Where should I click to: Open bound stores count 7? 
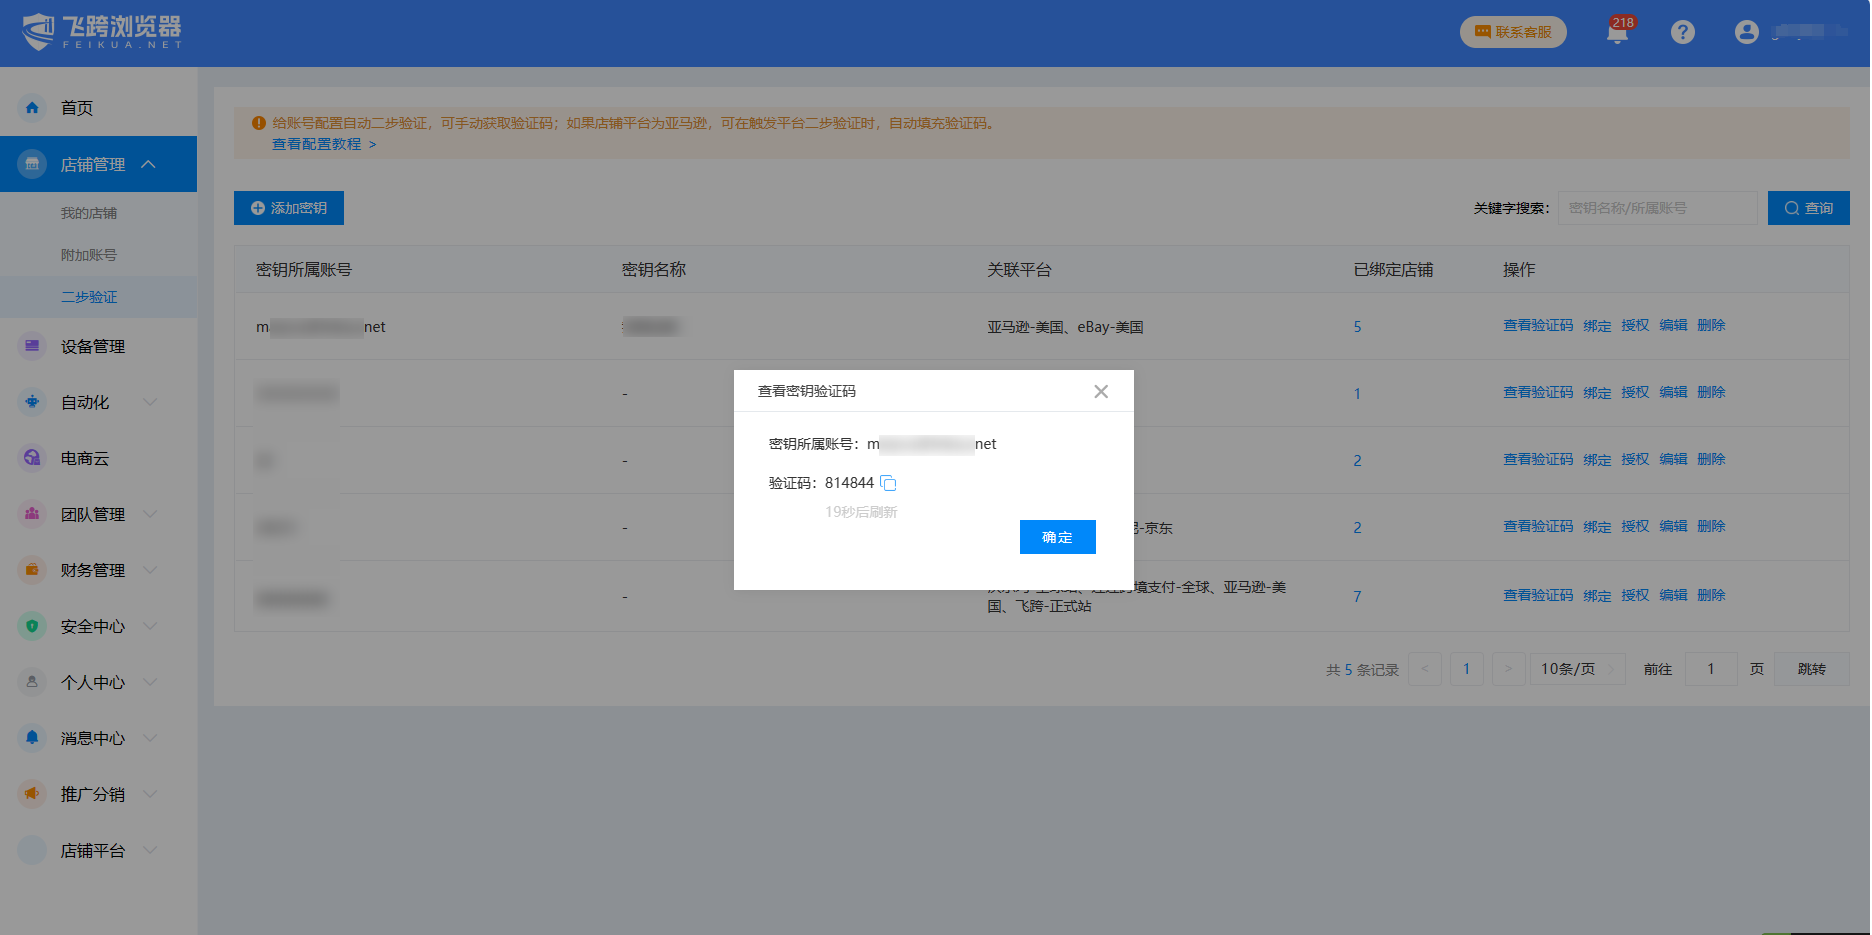point(1357,597)
